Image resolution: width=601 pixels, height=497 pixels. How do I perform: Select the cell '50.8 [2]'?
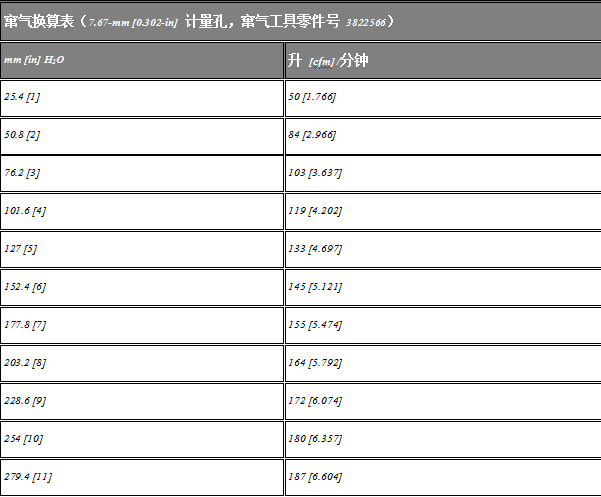(x=142, y=136)
